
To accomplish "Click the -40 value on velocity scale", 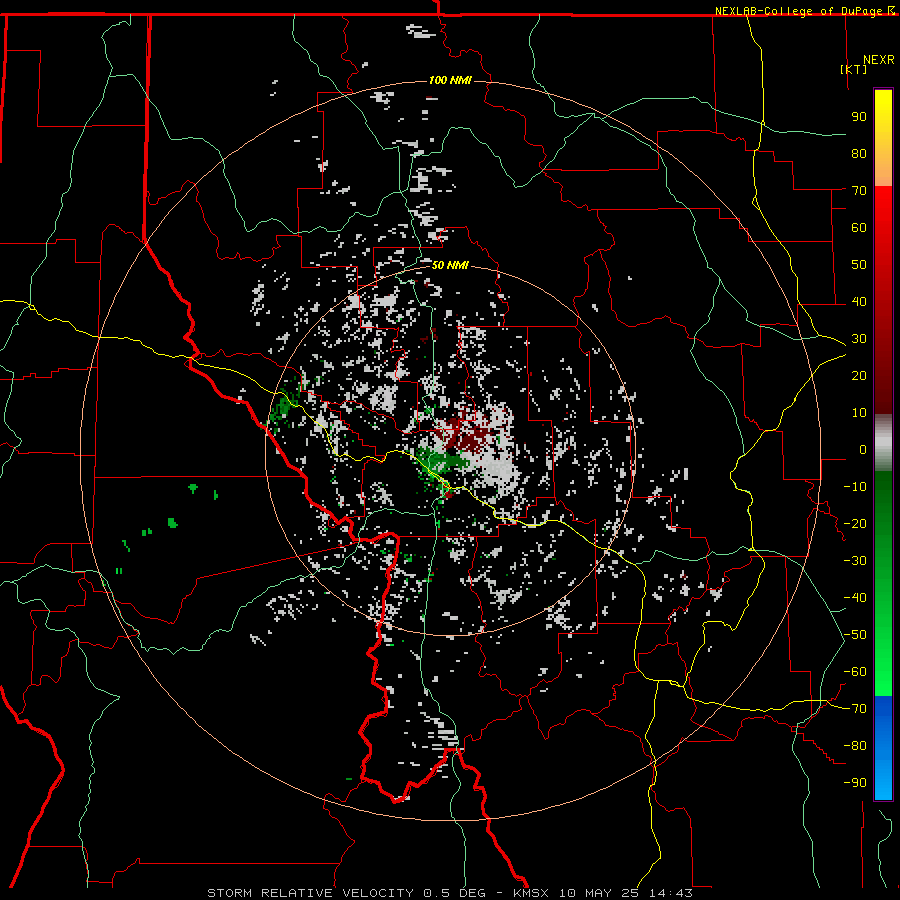I will (855, 598).
